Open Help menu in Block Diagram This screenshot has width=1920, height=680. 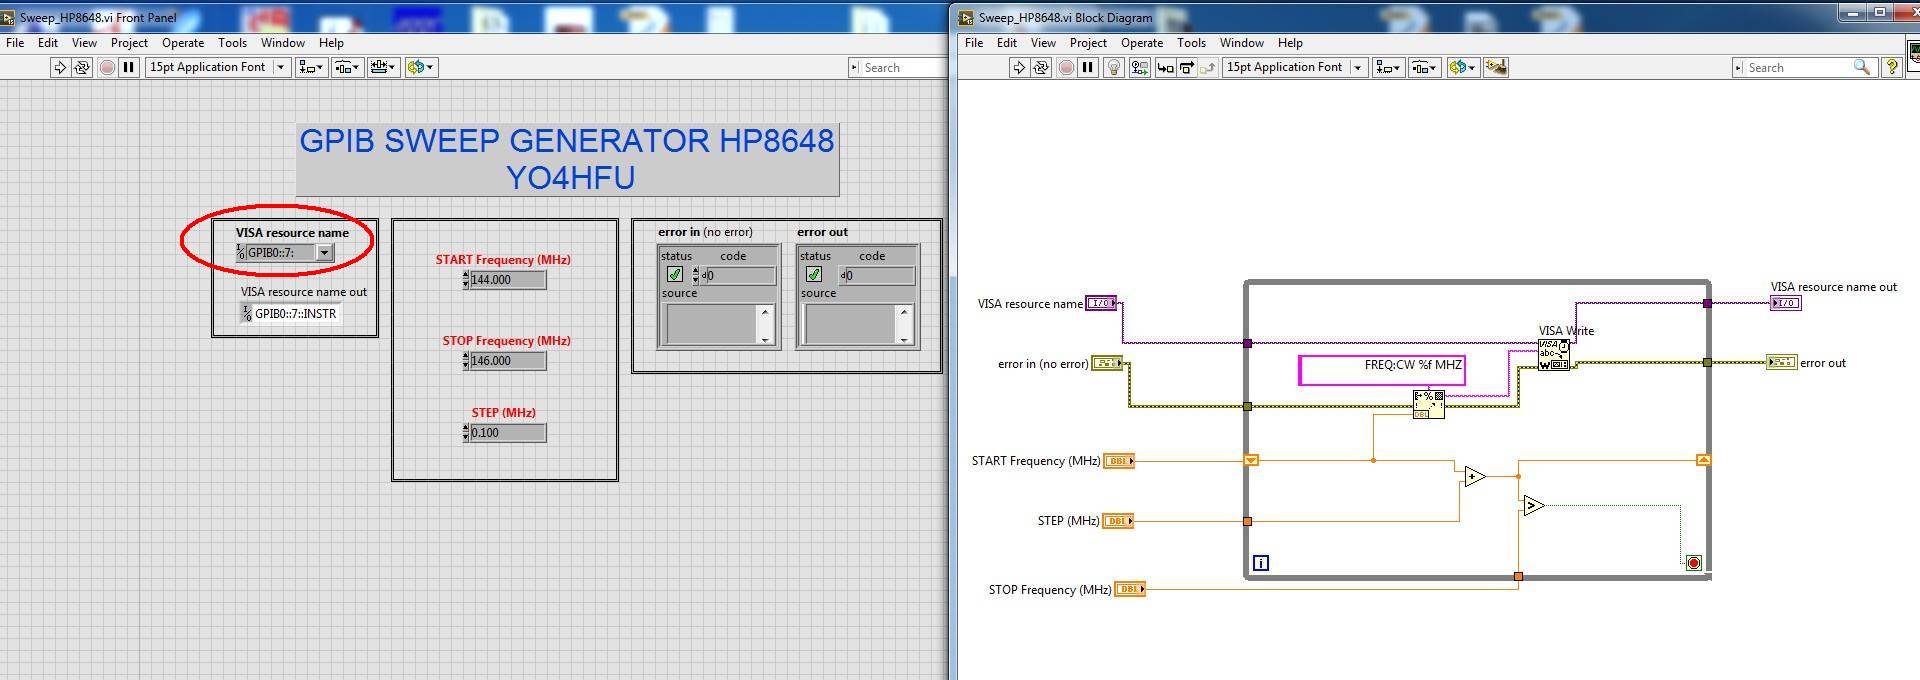pos(1290,43)
